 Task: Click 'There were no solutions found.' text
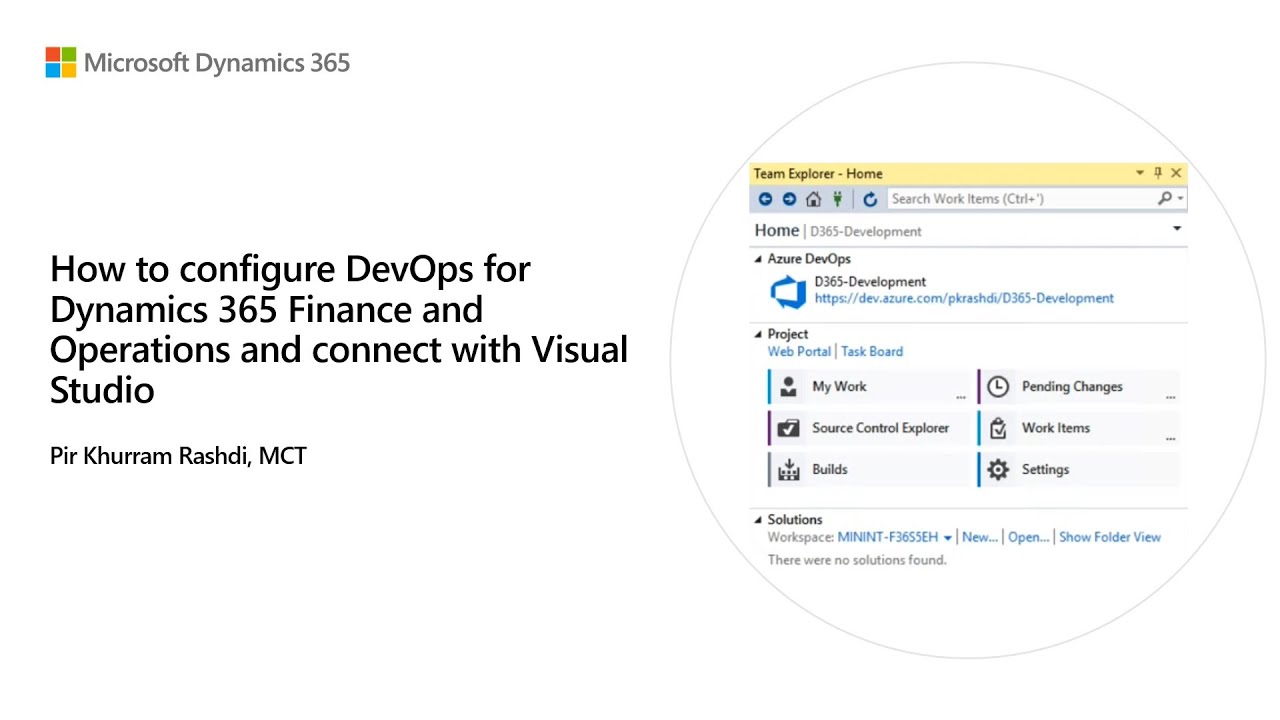[x=857, y=560]
